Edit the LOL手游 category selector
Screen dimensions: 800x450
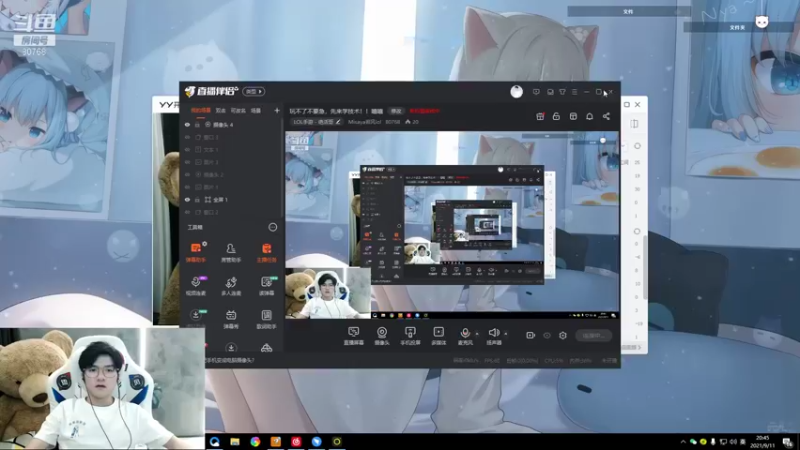(x=316, y=122)
